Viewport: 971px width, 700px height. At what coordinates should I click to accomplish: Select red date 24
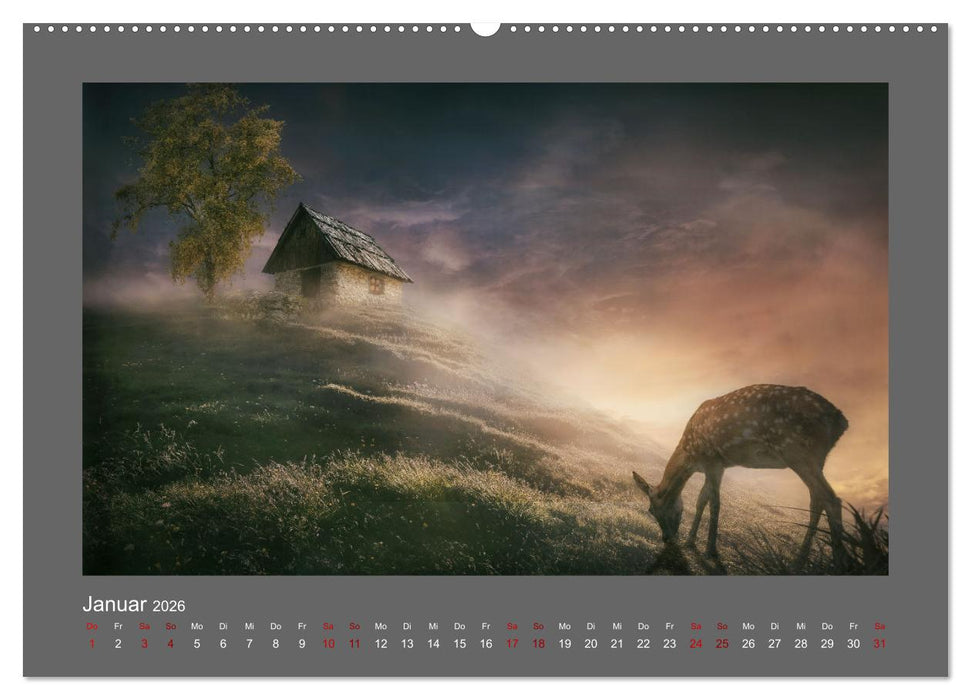click(696, 644)
